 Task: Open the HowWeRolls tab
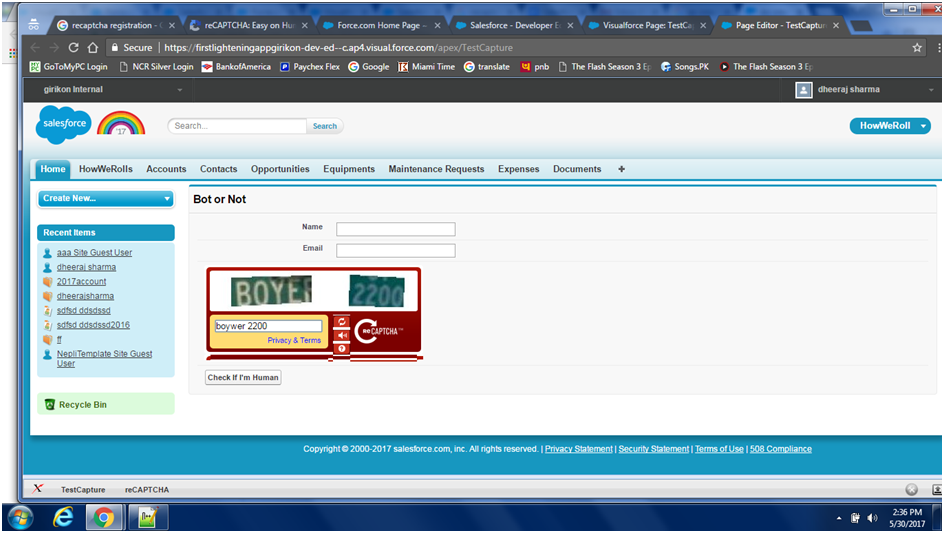click(x=105, y=169)
